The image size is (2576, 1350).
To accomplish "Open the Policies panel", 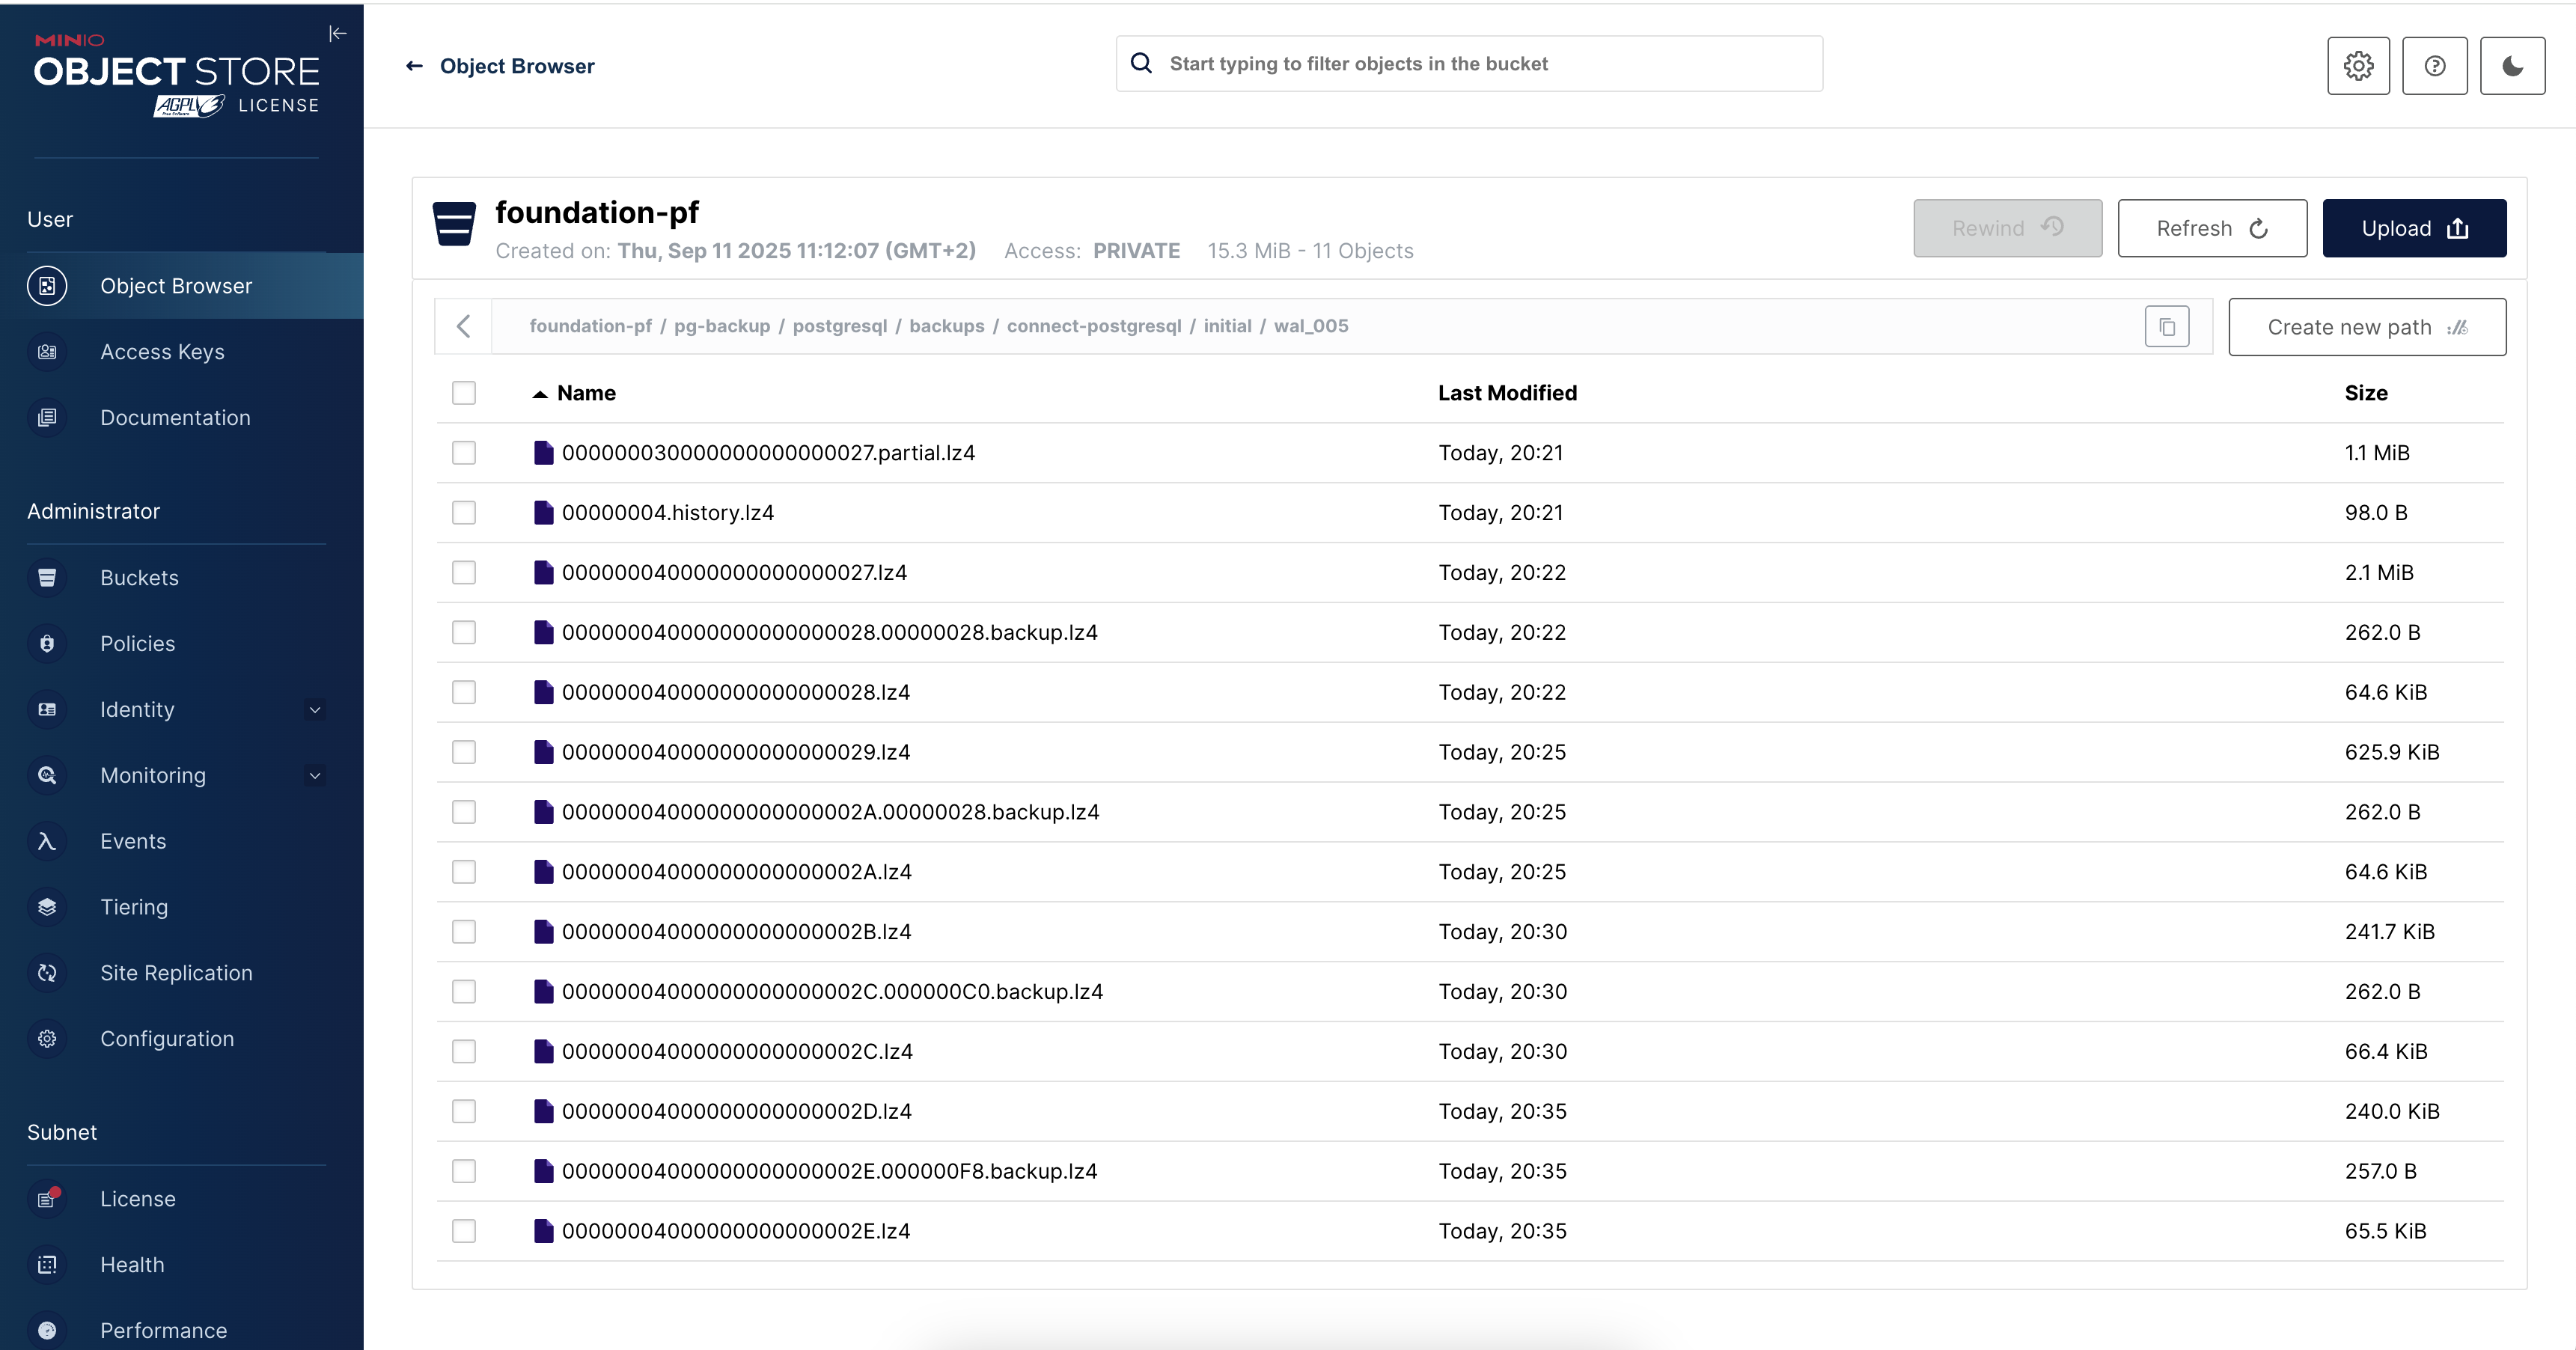I will [x=137, y=643].
